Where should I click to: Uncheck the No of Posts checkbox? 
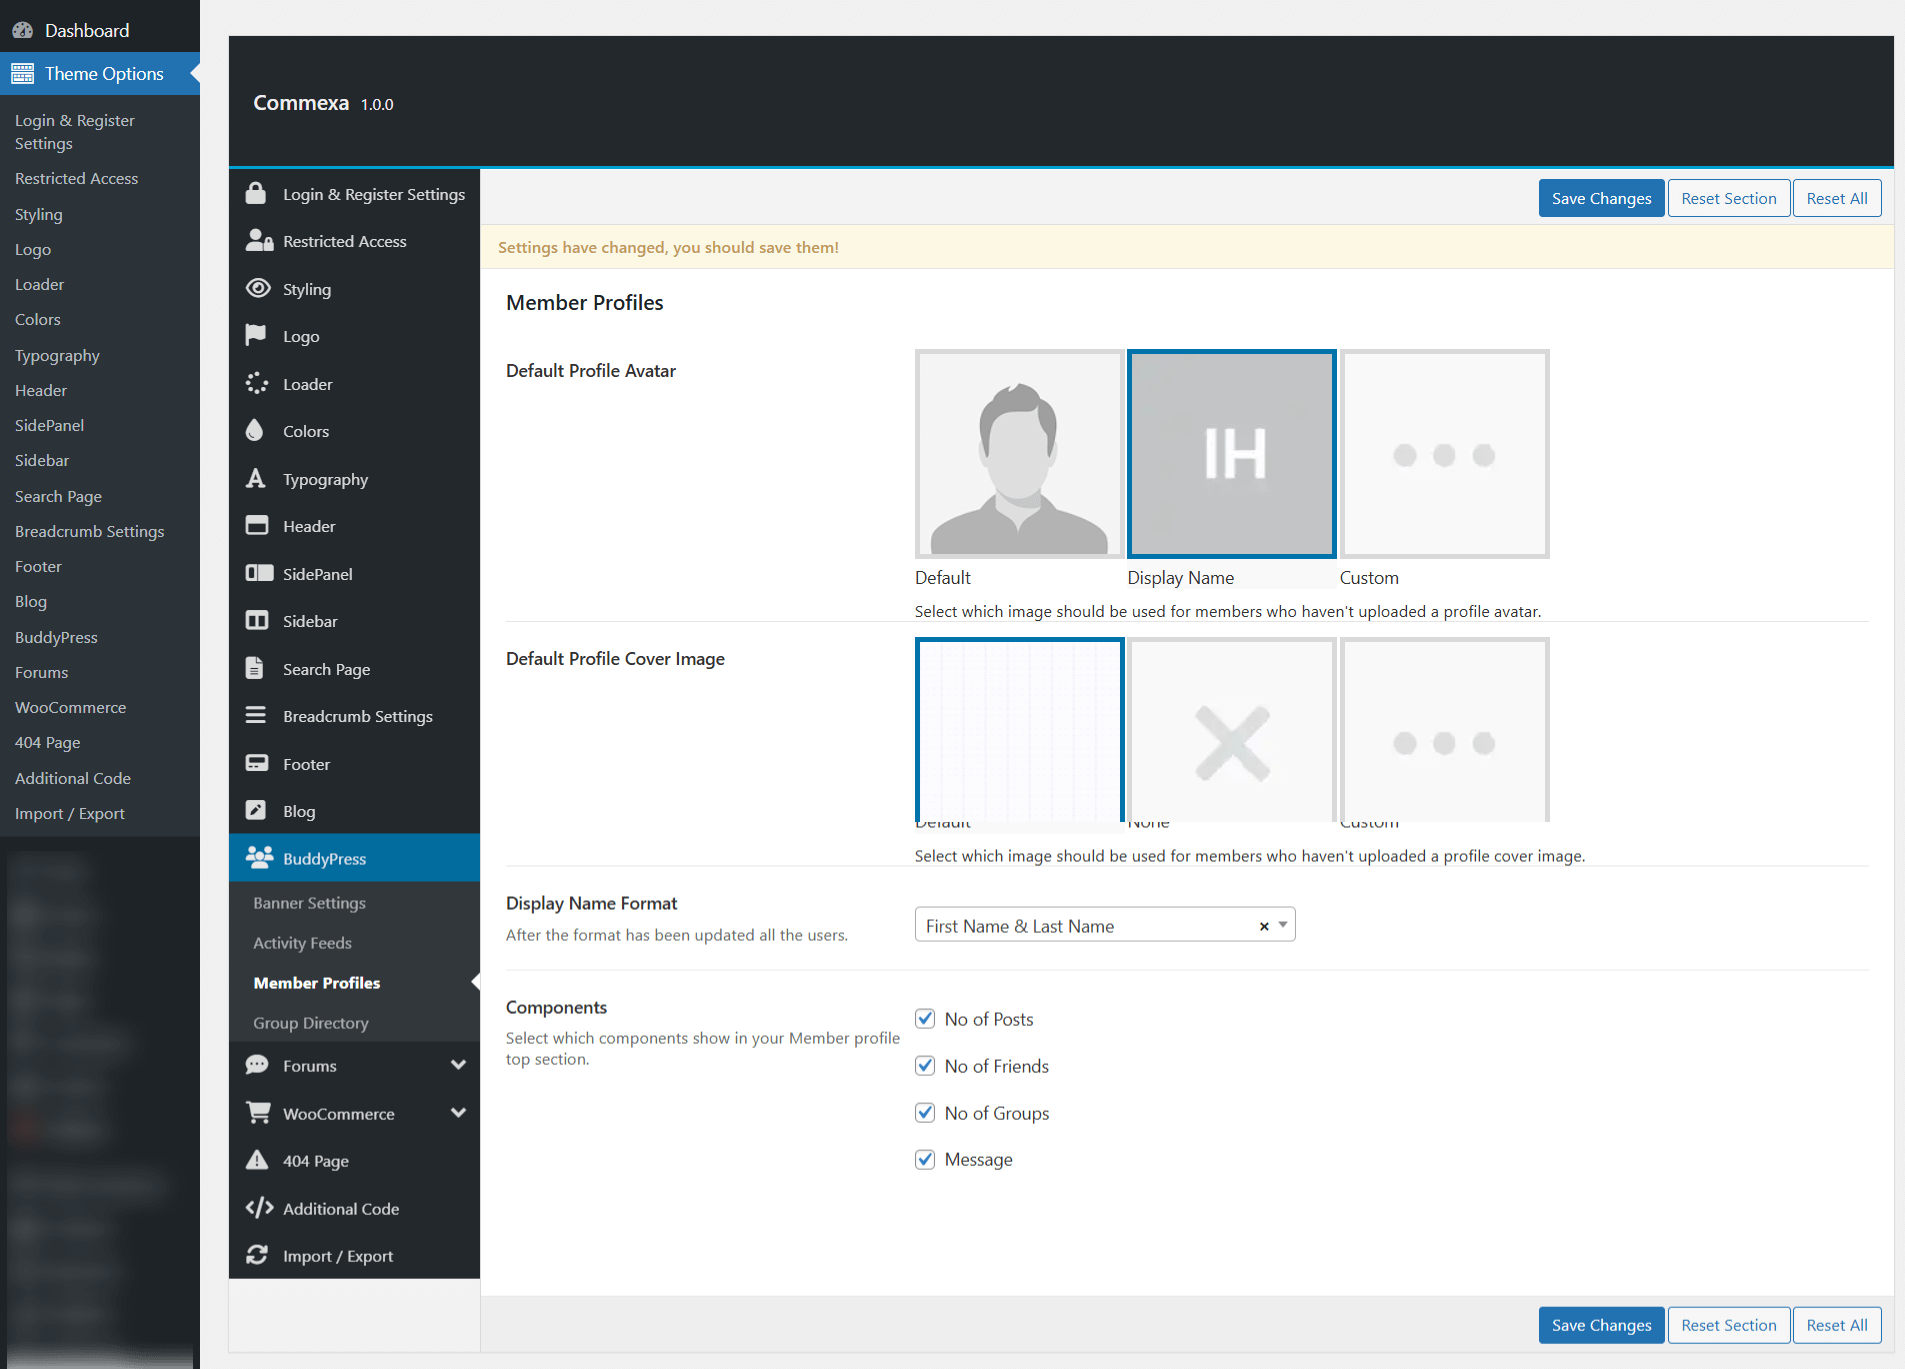coord(925,1019)
